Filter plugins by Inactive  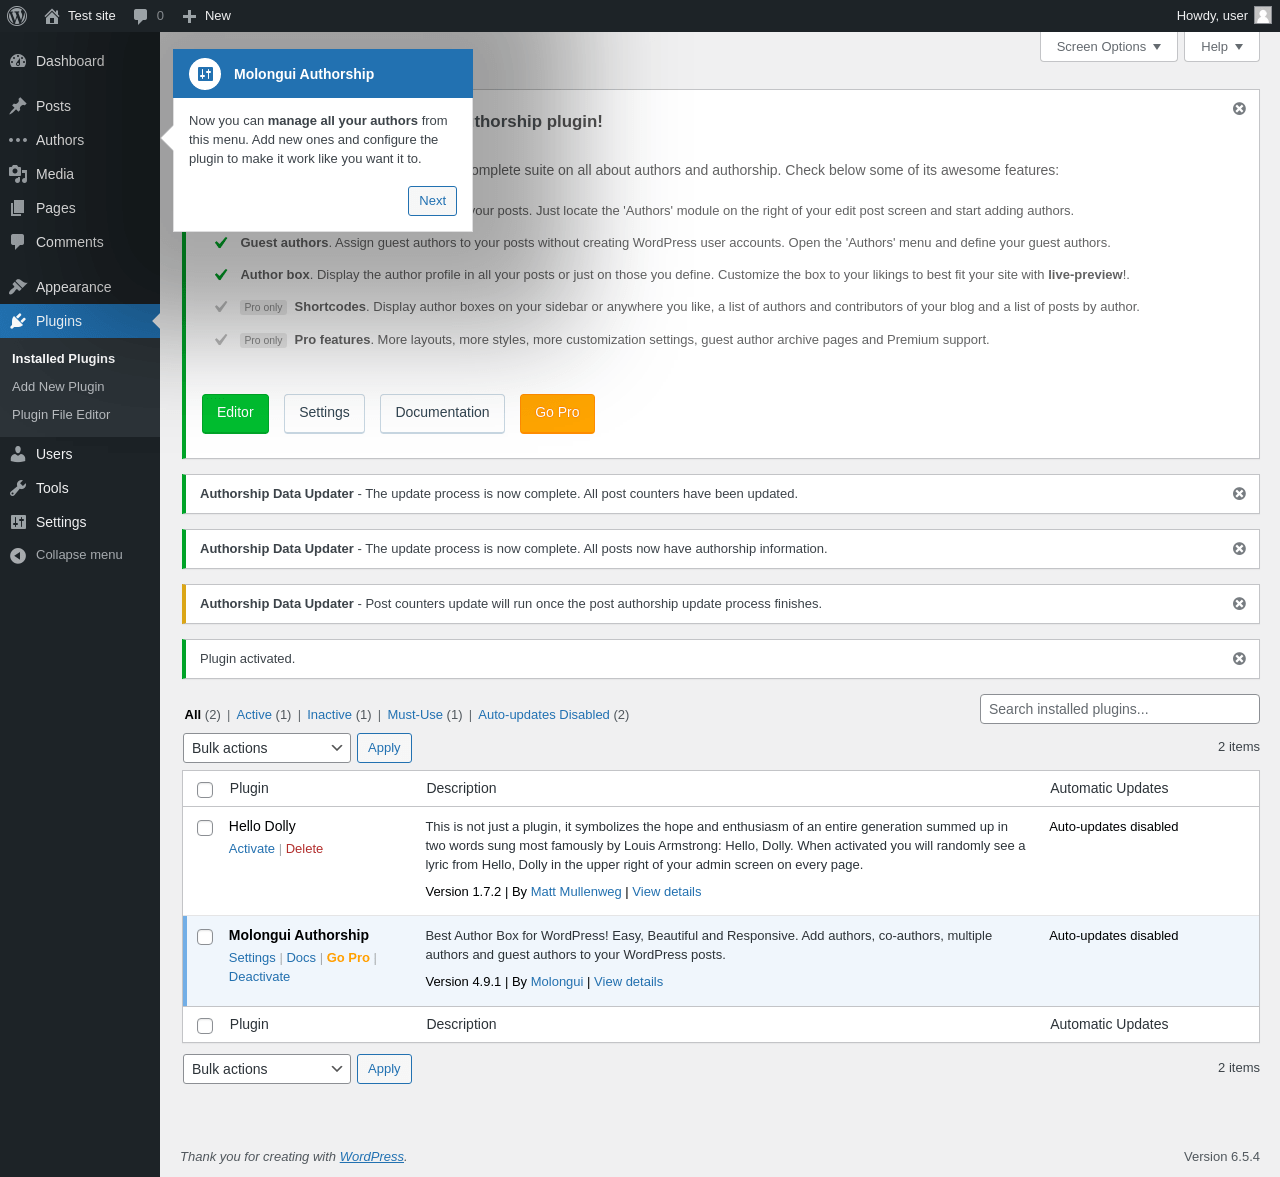(x=329, y=715)
